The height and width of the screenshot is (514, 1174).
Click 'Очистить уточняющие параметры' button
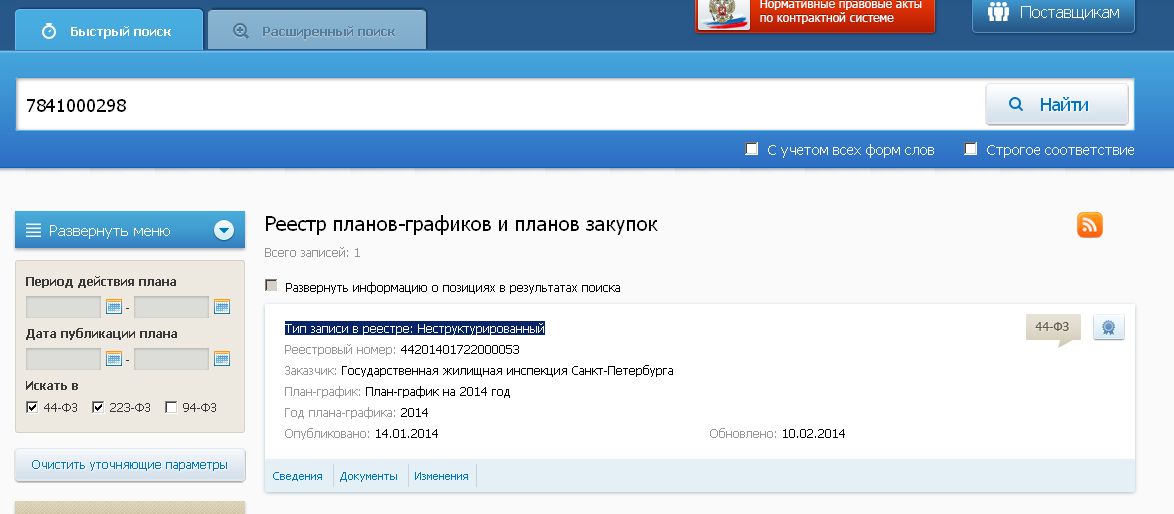(x=130, y=465)
